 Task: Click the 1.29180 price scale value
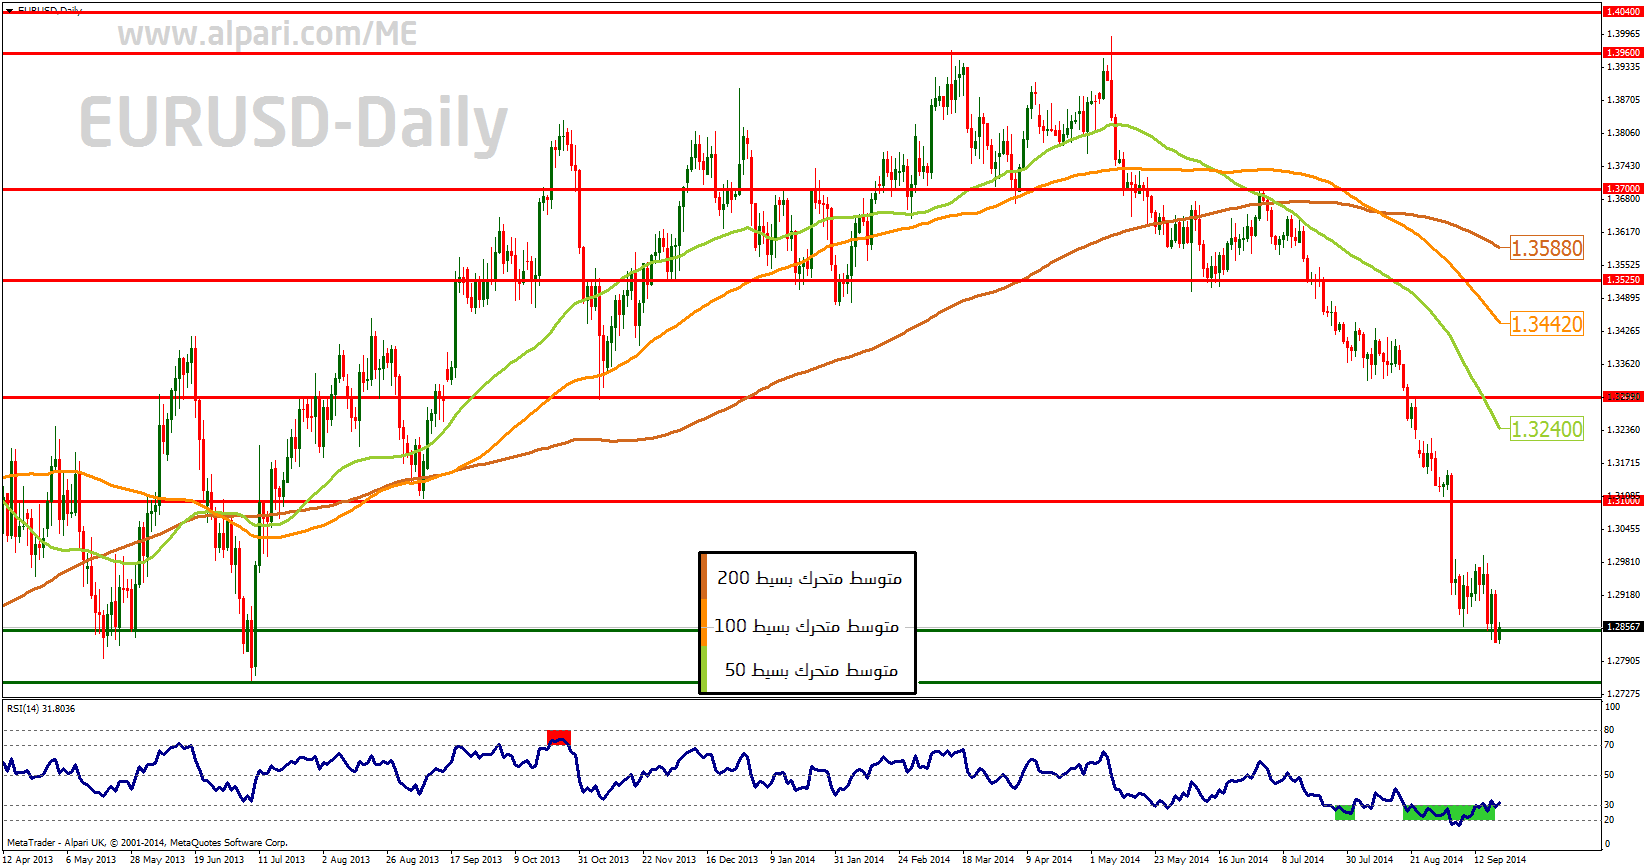pyautogui.click(x=1623, y=595)
